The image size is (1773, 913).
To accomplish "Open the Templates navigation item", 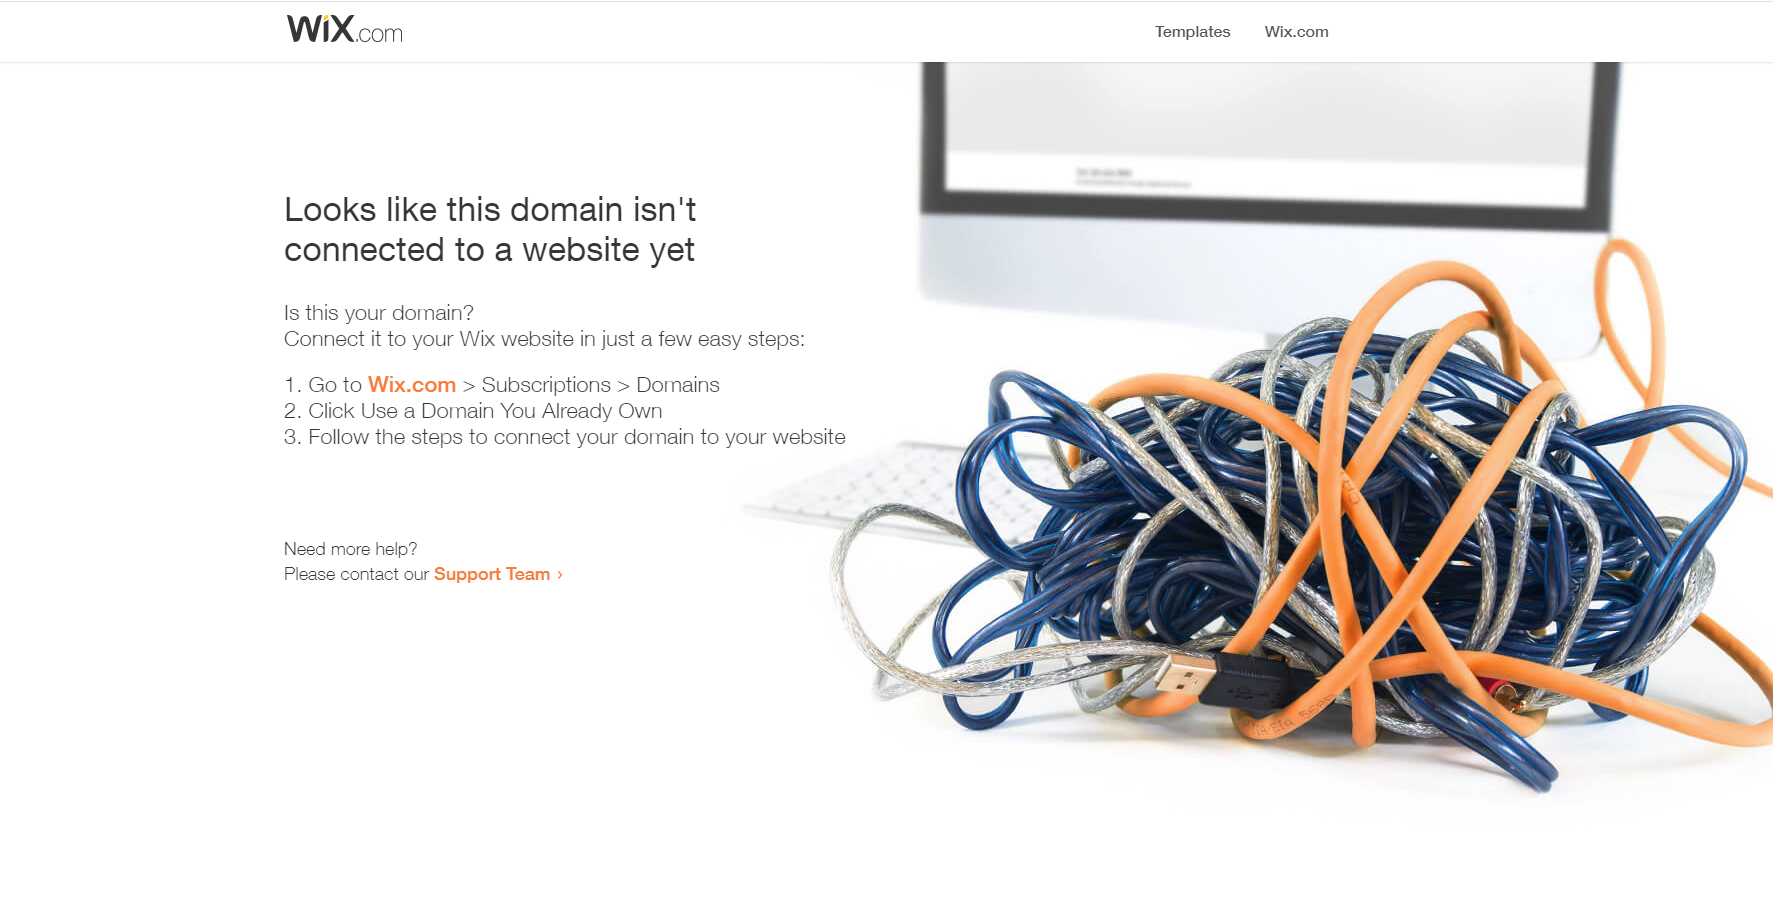I will [x=1192, y=32].
